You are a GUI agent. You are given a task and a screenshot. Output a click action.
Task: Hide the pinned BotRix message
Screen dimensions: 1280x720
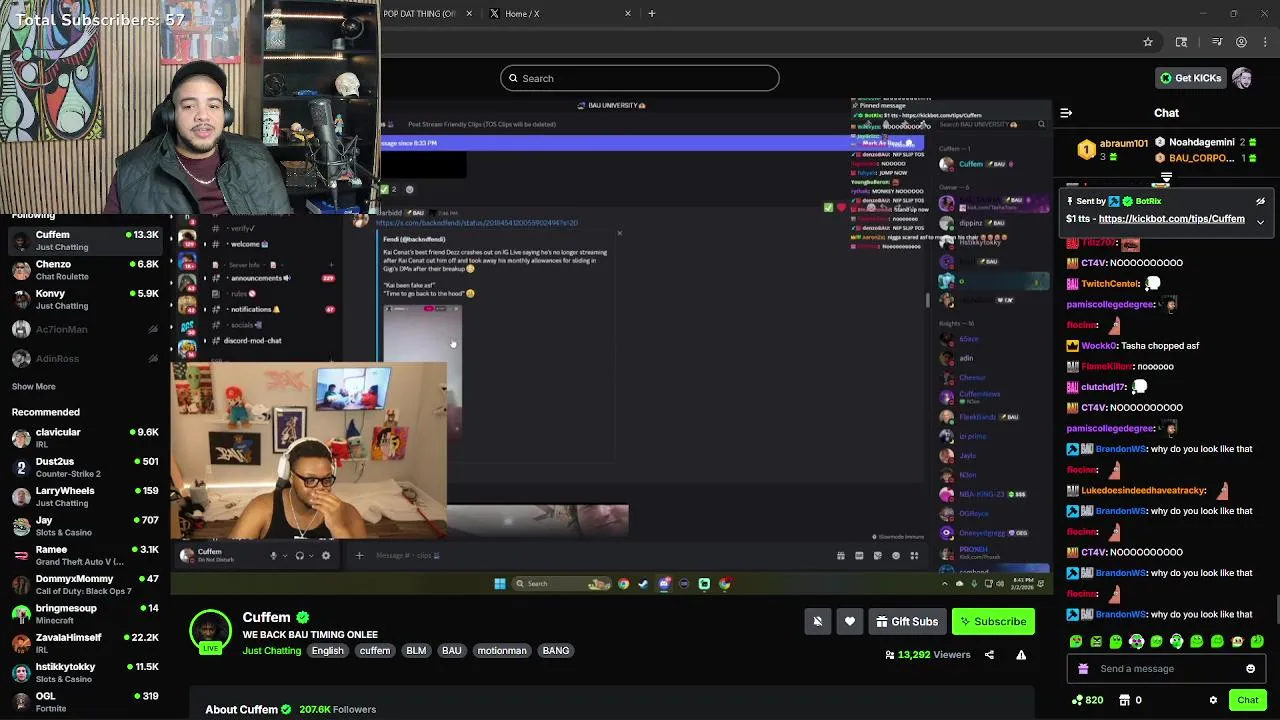[x=1260, y=201]
